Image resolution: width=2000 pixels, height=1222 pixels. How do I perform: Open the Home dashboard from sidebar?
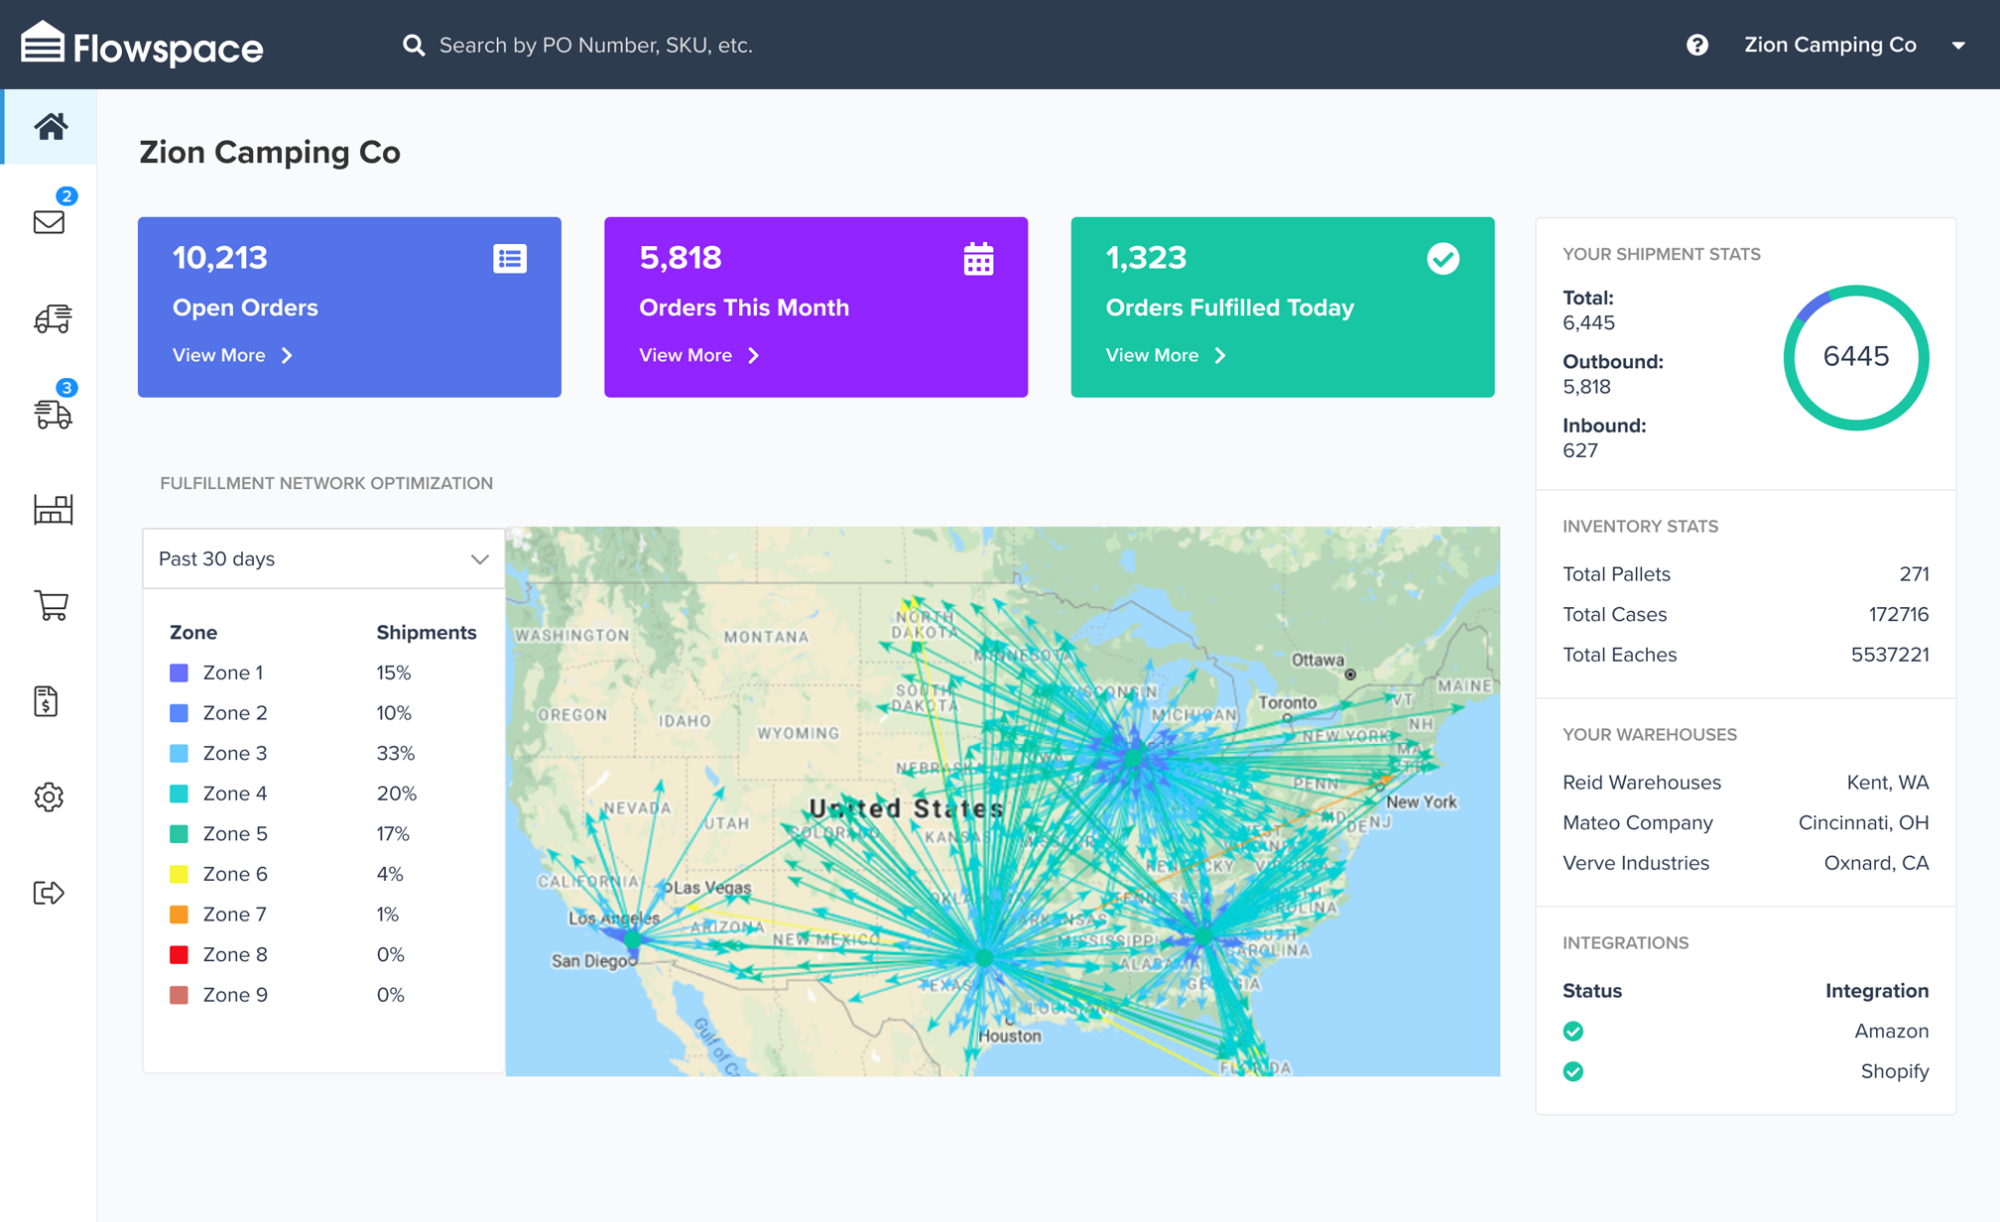(x=48, y=126)
